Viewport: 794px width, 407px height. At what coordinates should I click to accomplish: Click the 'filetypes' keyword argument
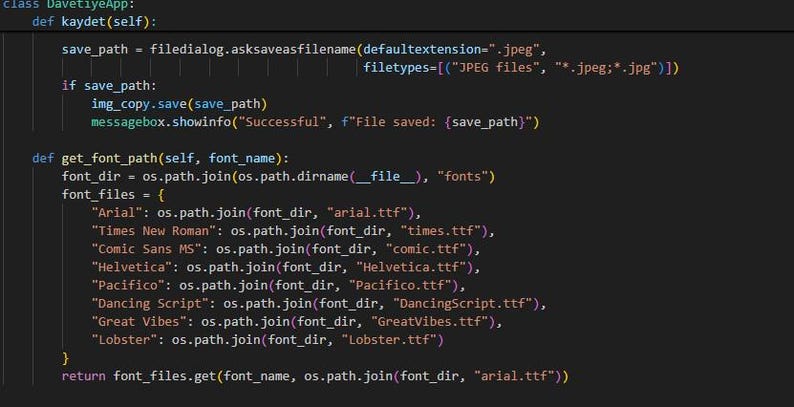pyautogui.click(x=396, y=68)
